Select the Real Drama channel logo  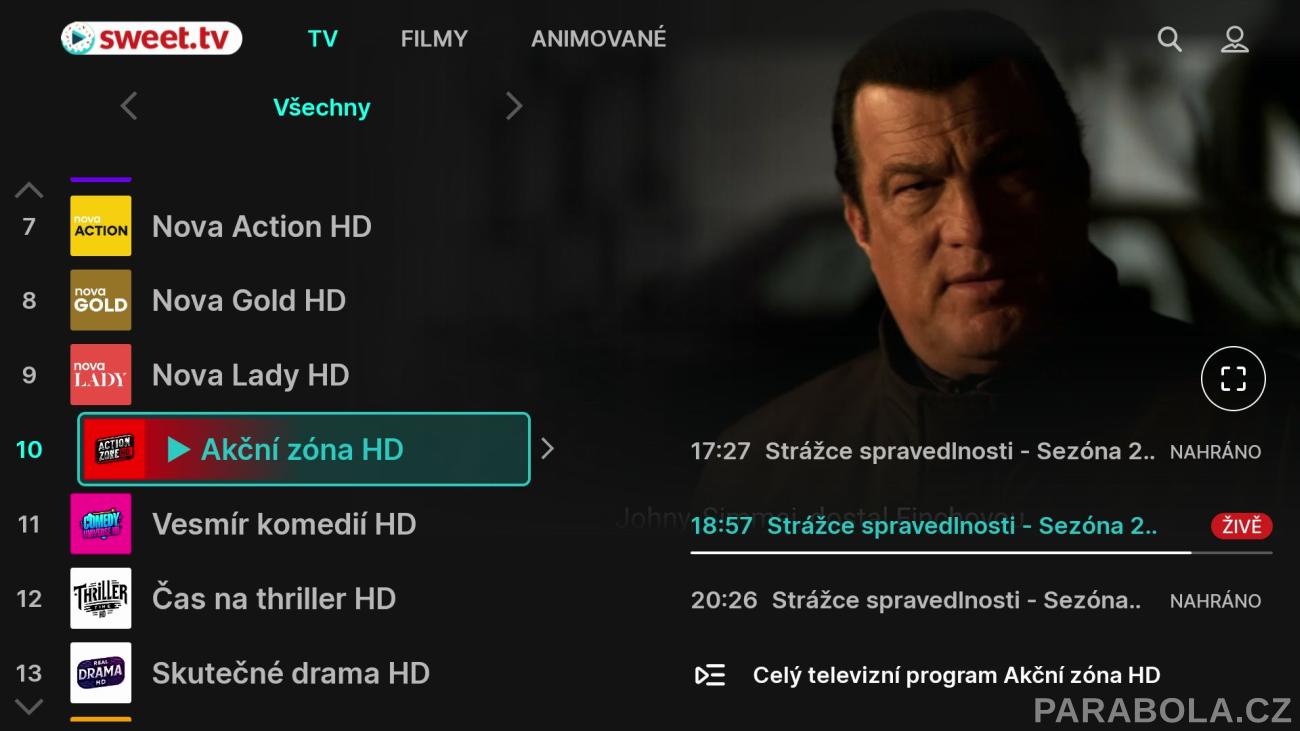point(100,672)
